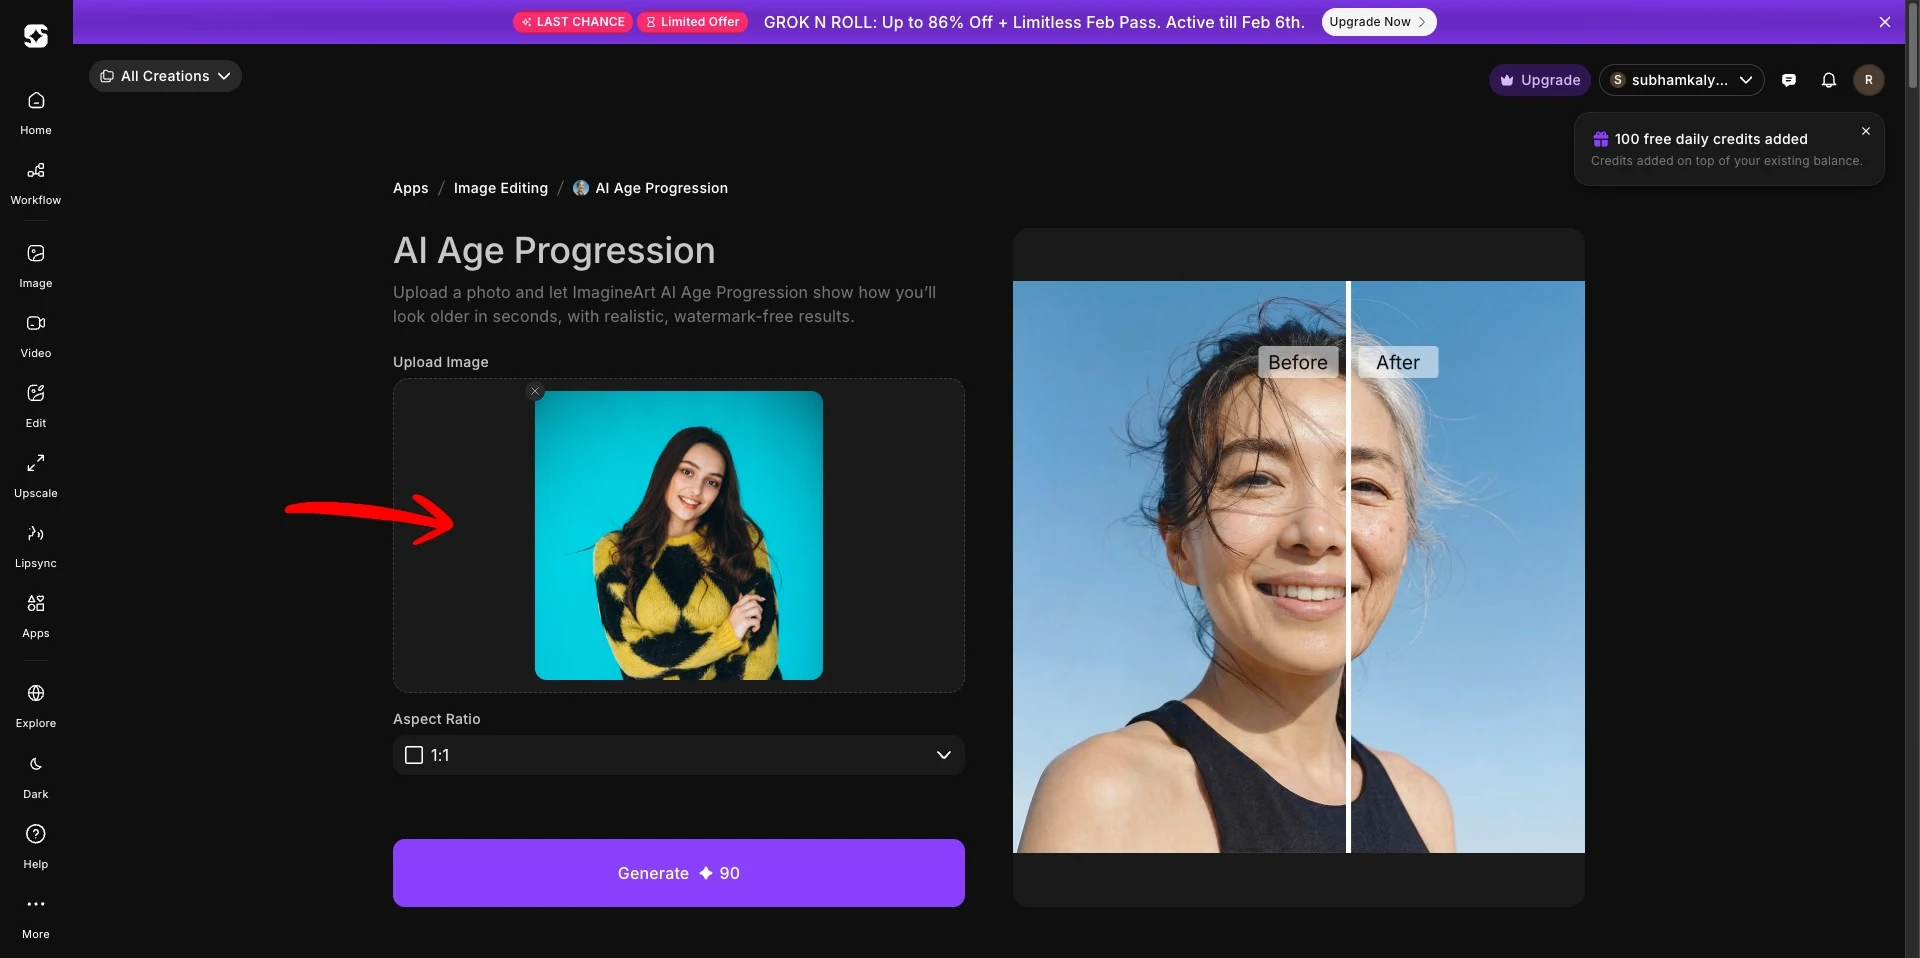Navigate to Image Editing breadcrumb
The height and width of the screenshot is (958, 1920).
coord(500,188)
